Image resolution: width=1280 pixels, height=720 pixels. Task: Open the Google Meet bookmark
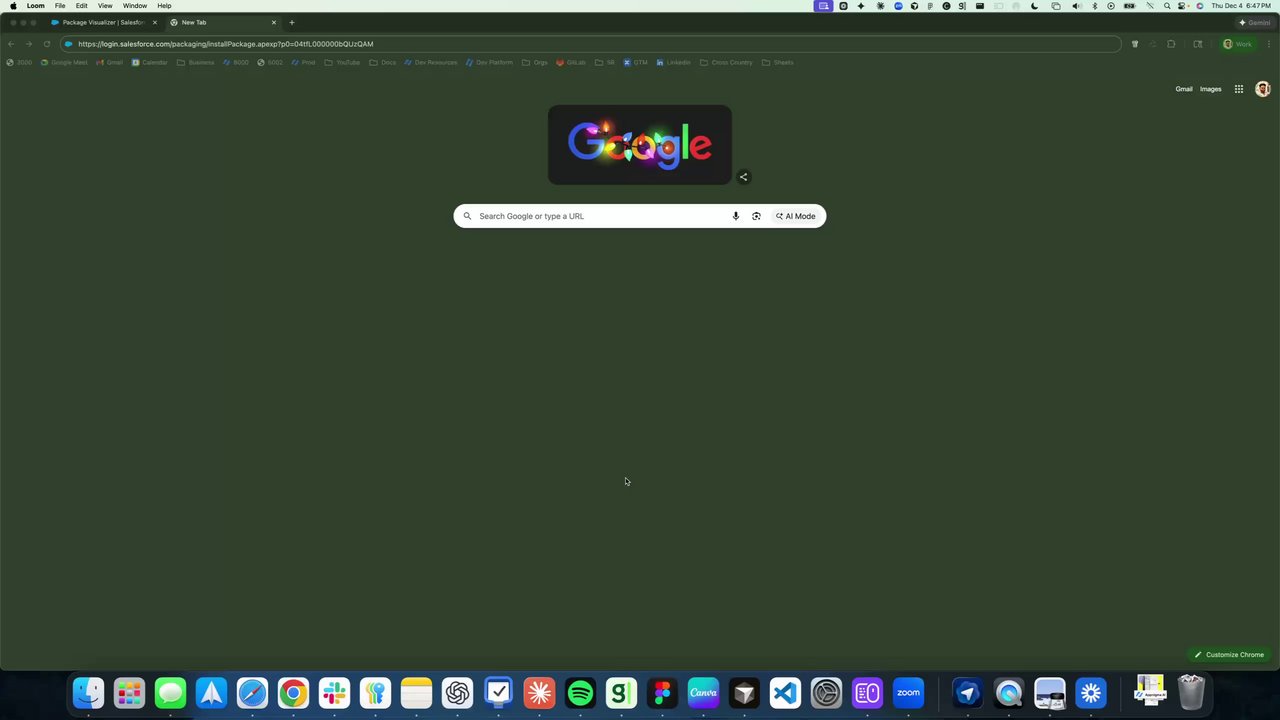click(x=64, y=62)
